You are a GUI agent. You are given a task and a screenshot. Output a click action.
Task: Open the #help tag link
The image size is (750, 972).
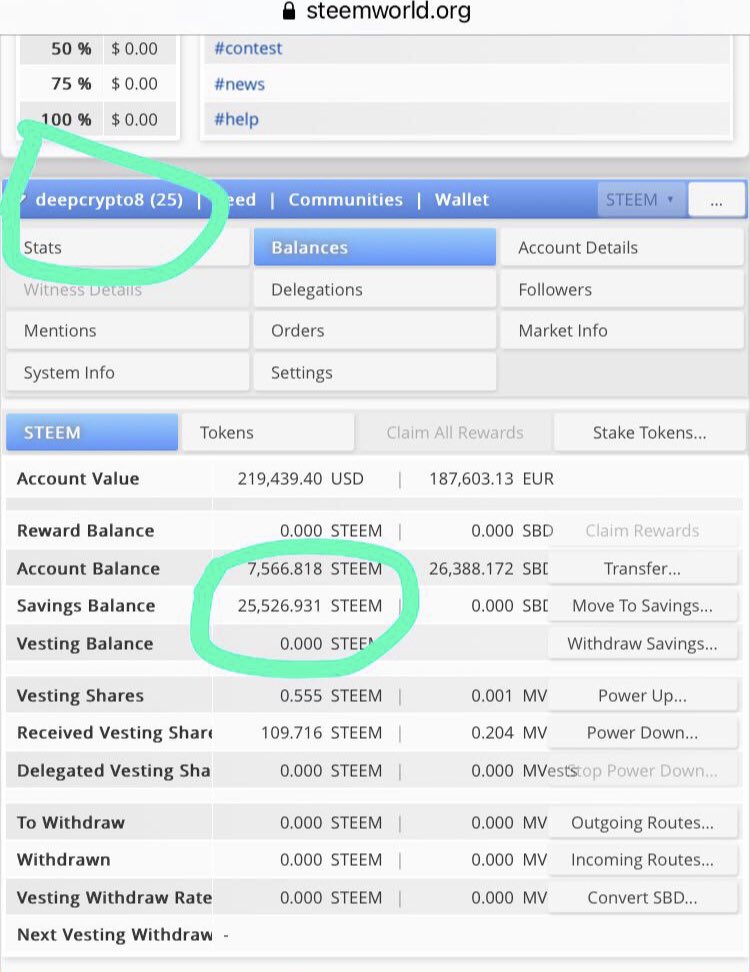pos(236,119)
